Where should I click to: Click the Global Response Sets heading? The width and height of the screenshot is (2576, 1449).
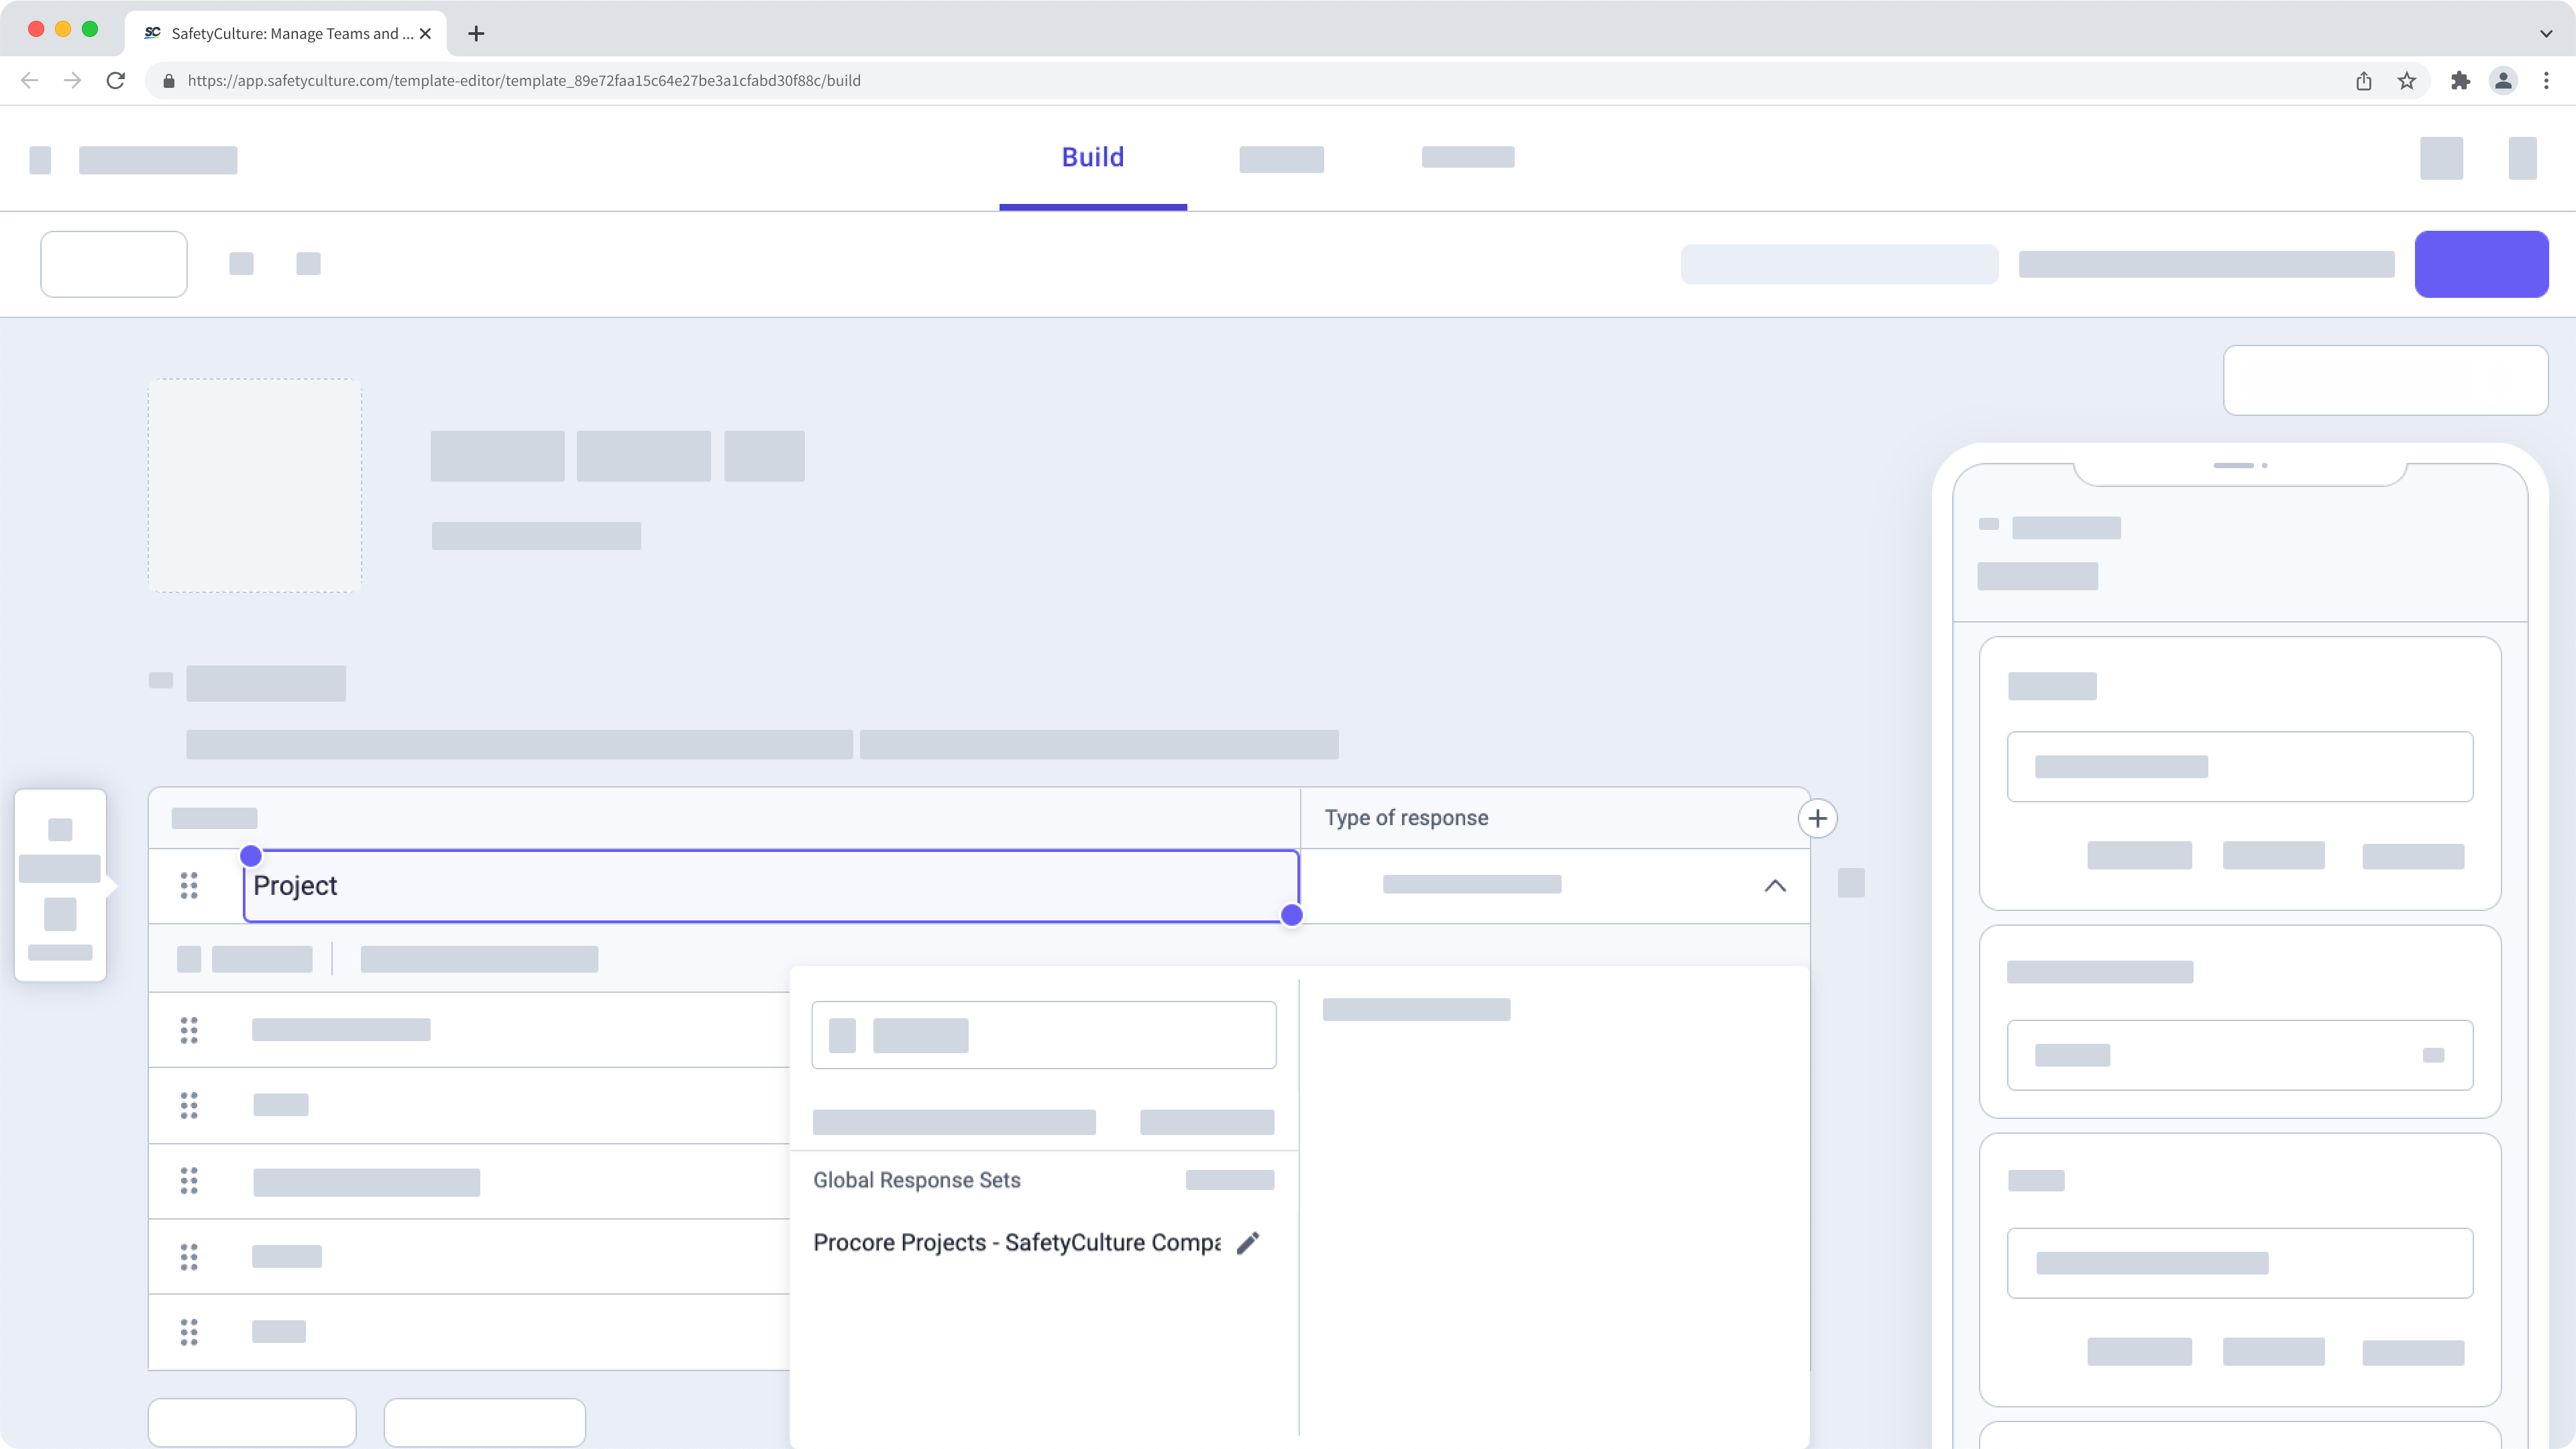(917, 1180)
